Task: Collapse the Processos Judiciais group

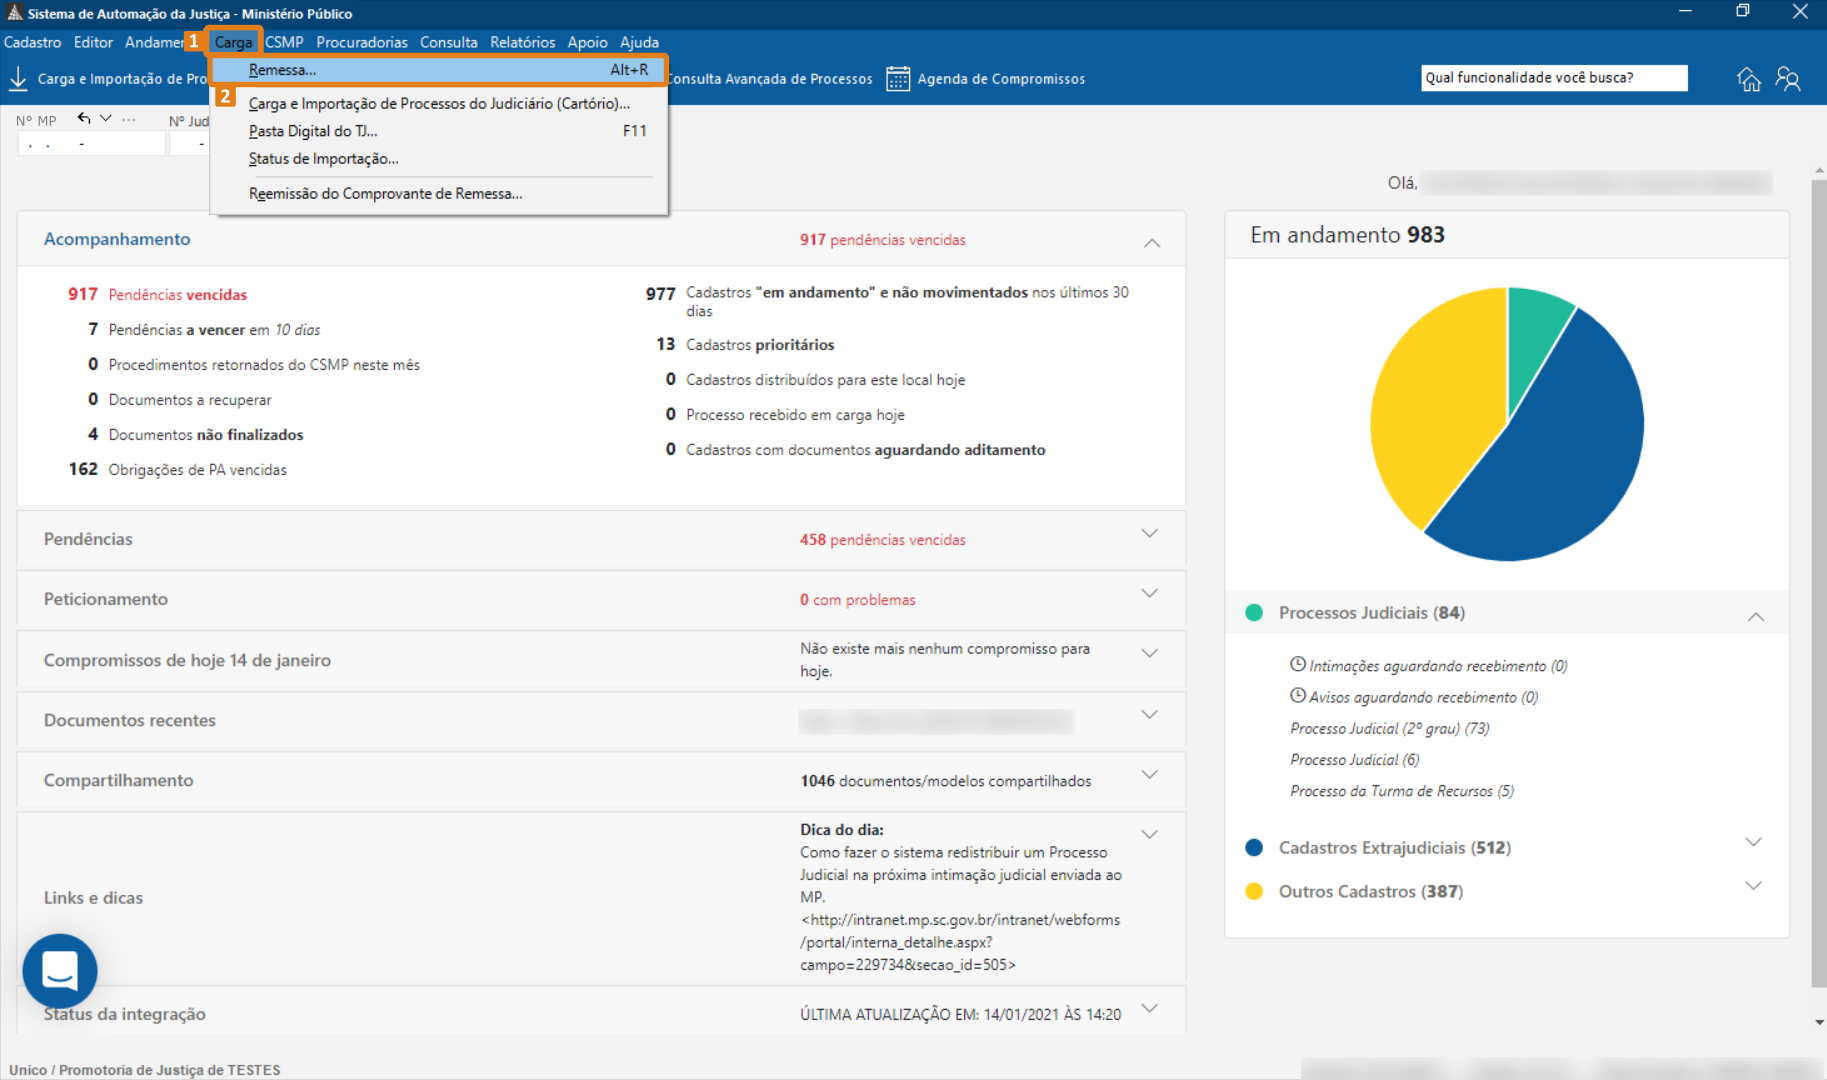Action: pos(1755,616)
